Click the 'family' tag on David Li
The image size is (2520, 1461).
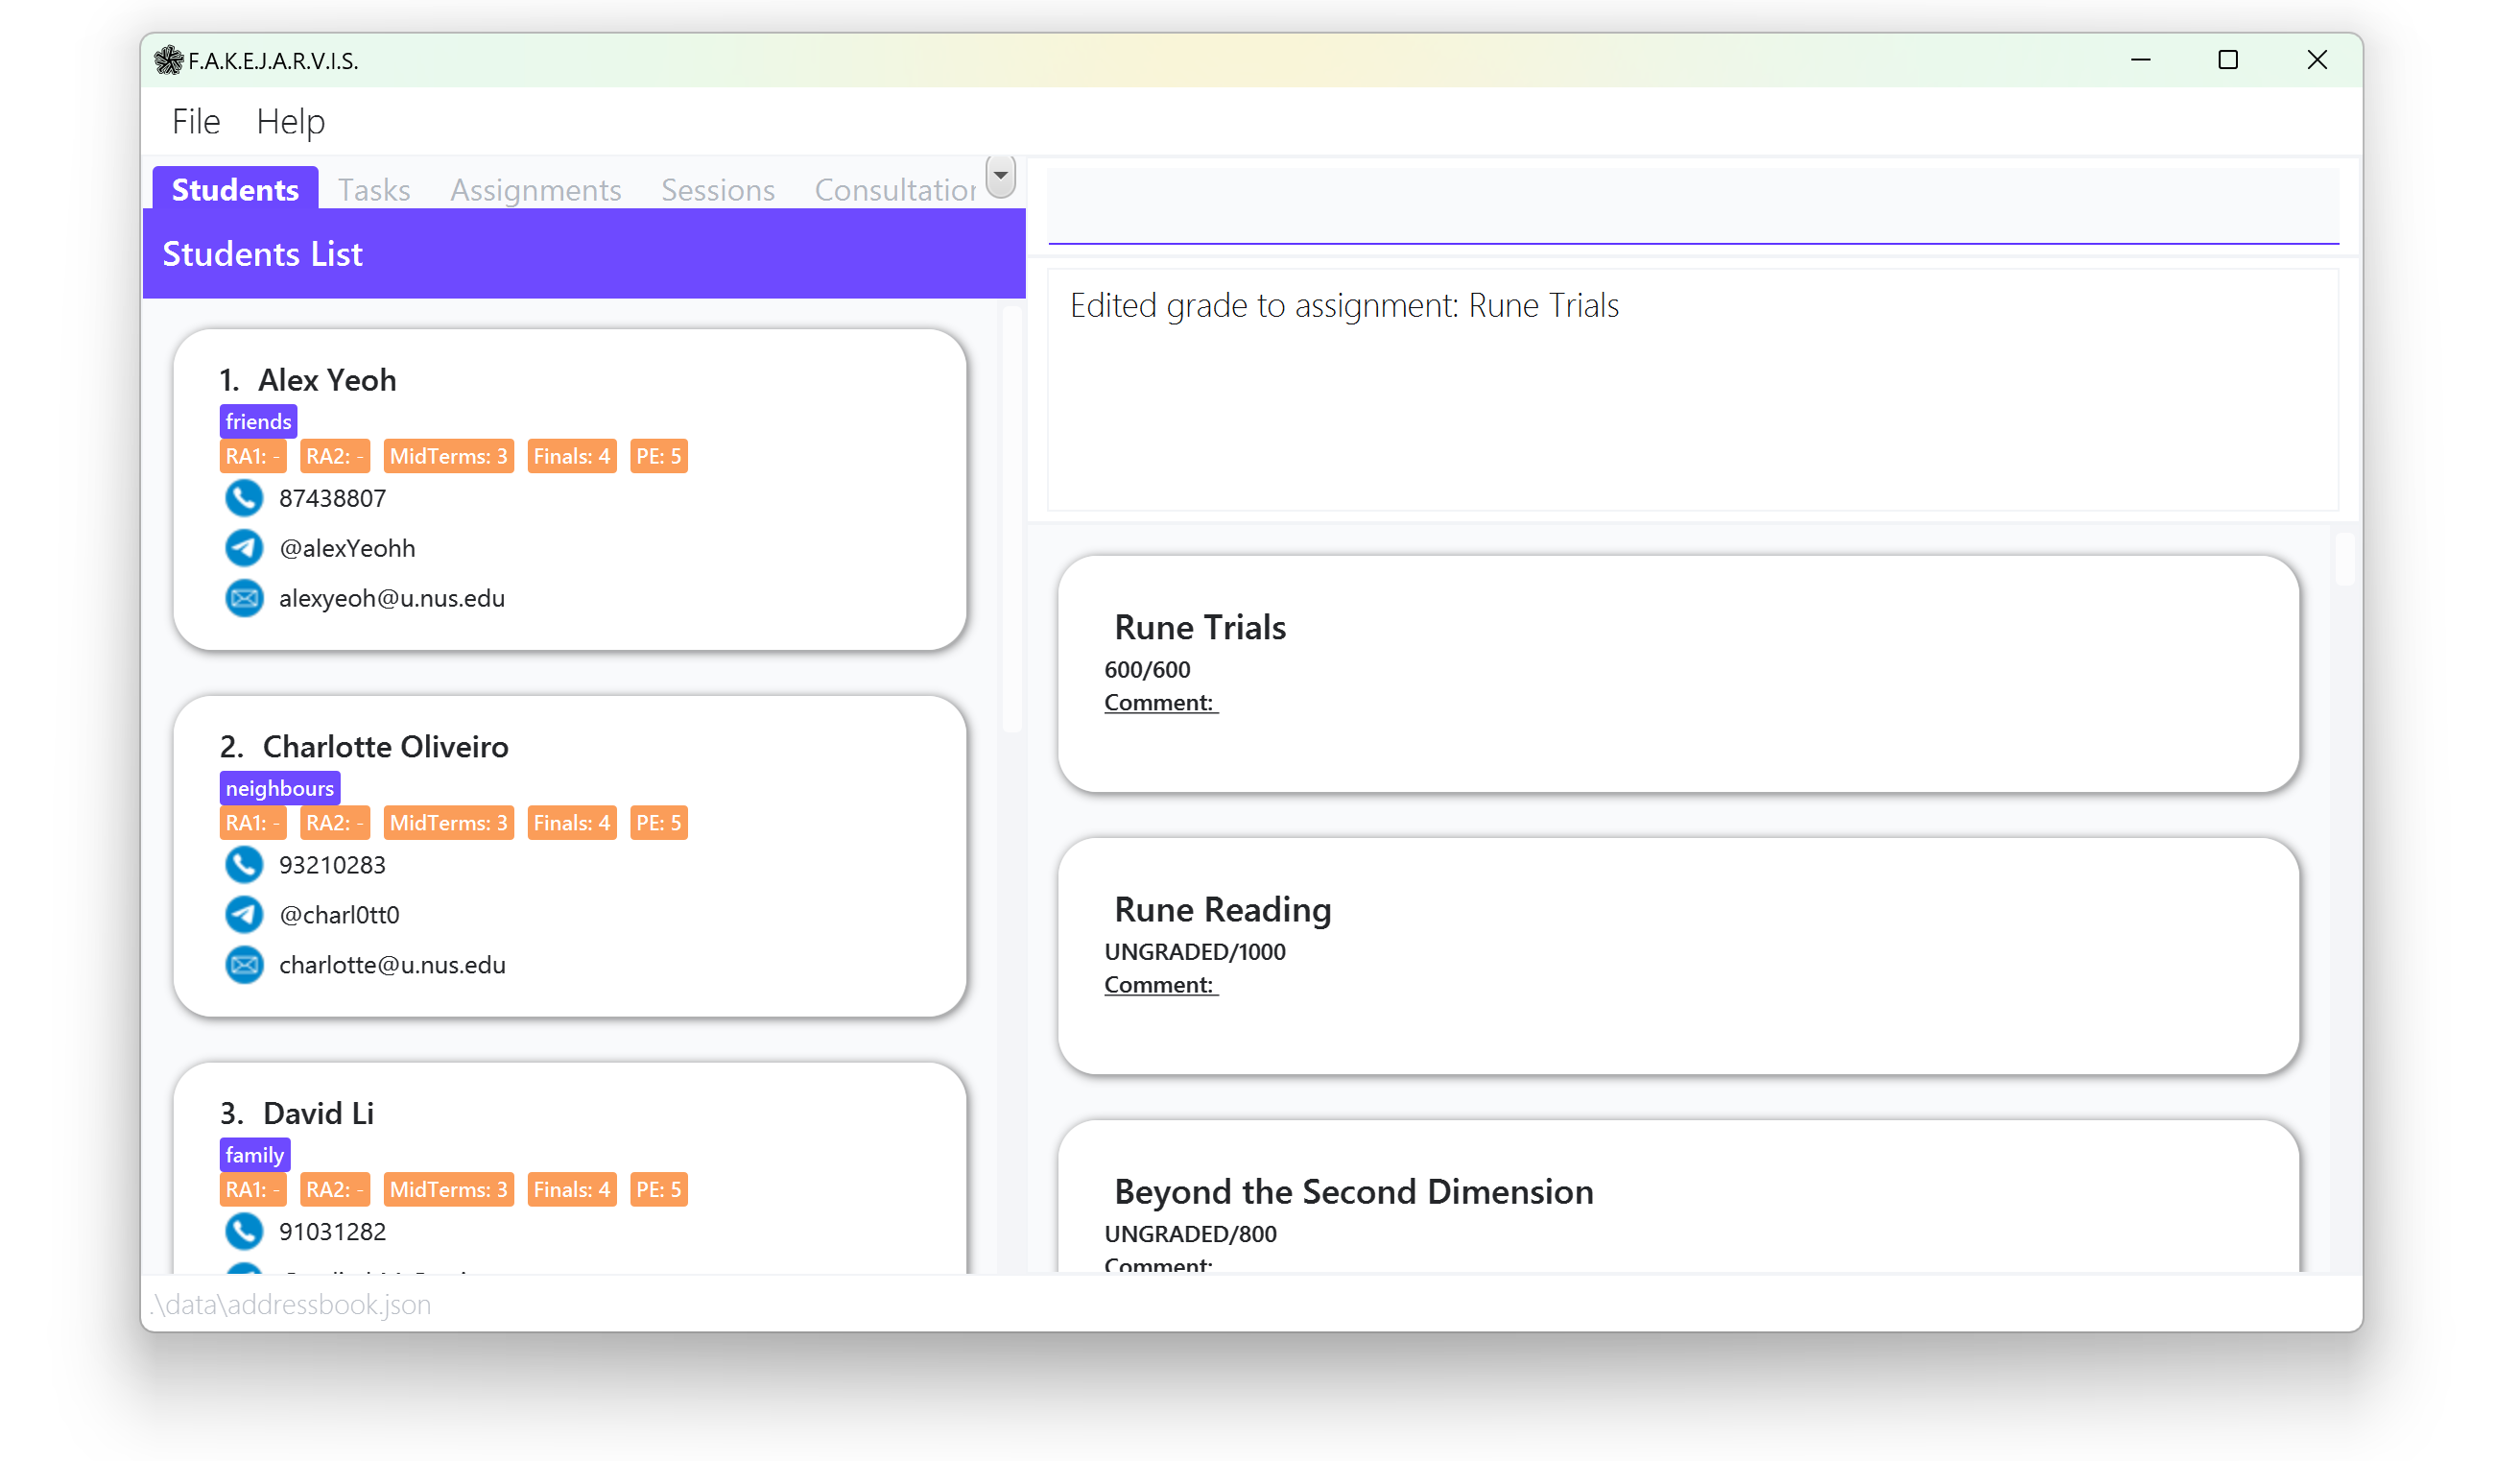255,1156
